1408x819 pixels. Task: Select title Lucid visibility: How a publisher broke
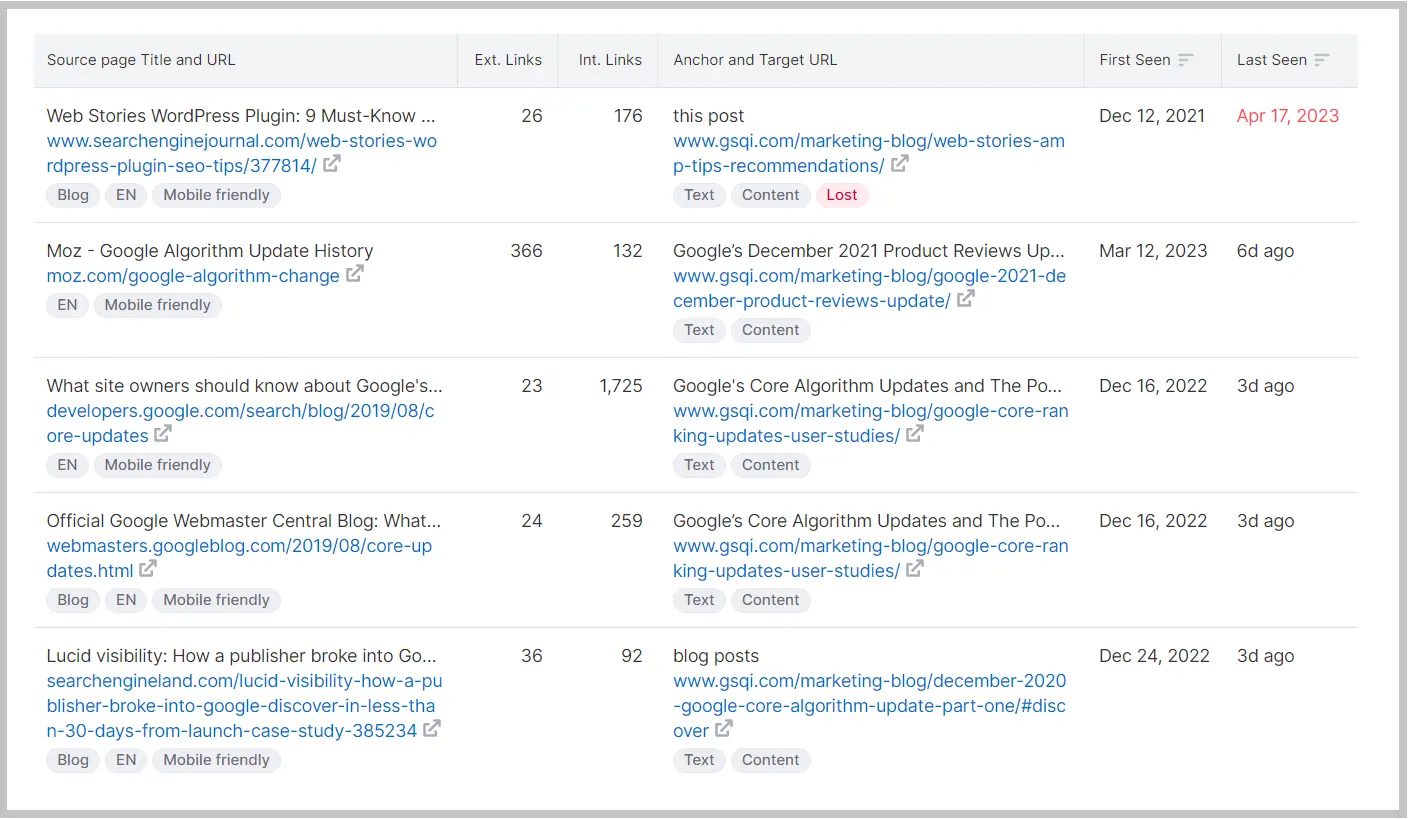pyautogui.click(x=242, y=656)
